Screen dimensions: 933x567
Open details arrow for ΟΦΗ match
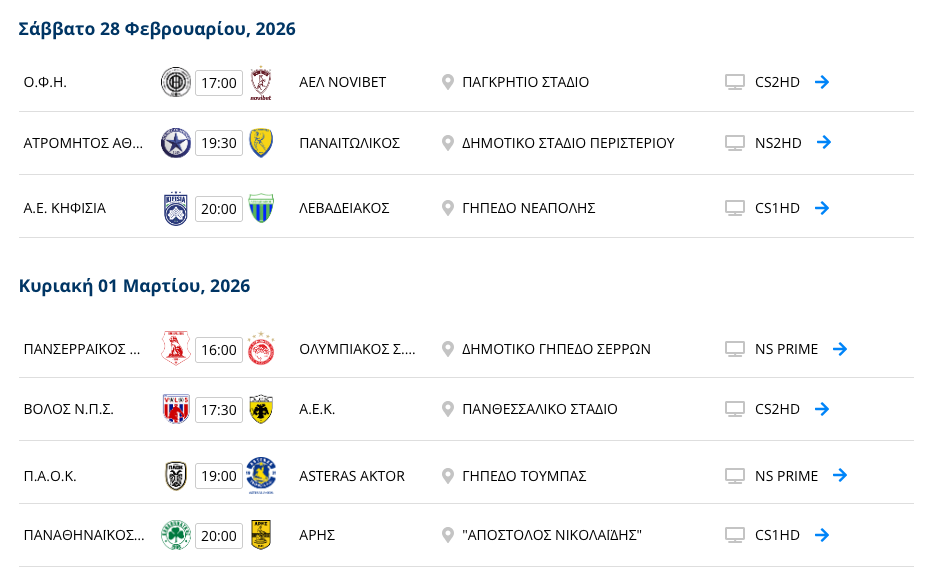click(822, 82)
